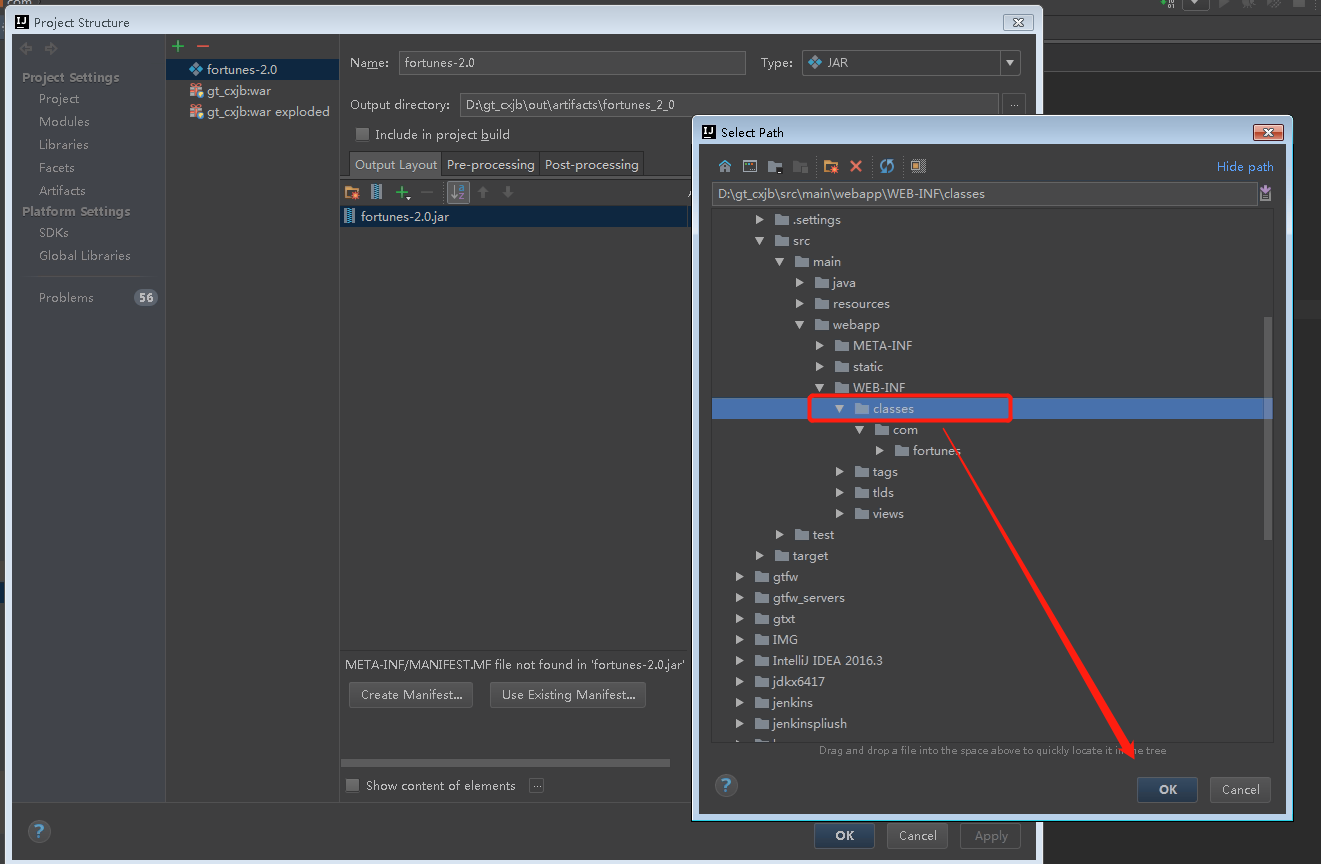The image size is (1321, 864).
Task: Add a new artifact with the green plus icon
Action: tap(177, 45)
